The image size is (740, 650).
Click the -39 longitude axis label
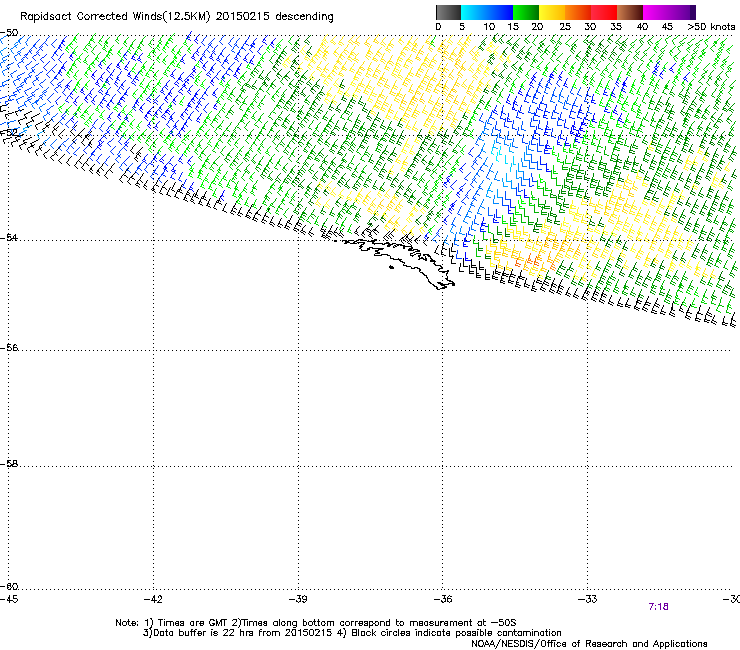tap(298, 599)
